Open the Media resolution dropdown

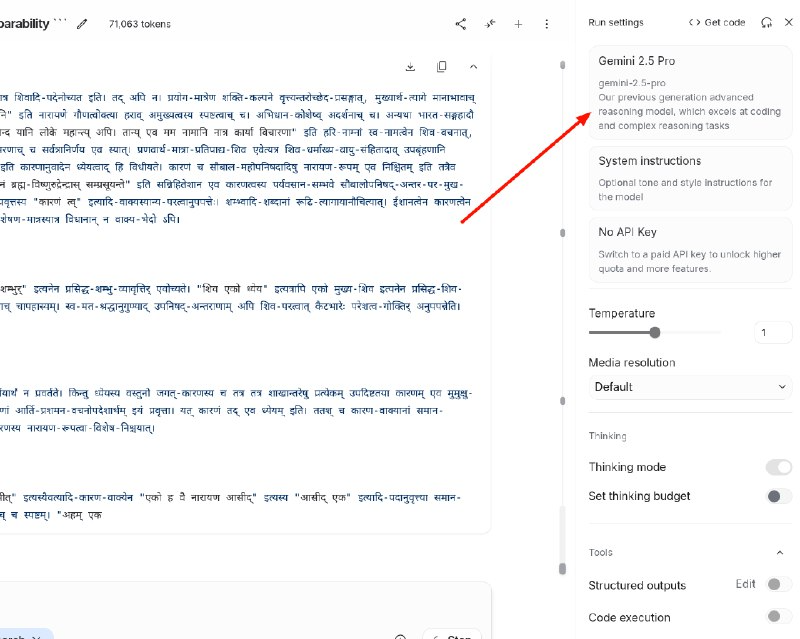(x=690, y=387)
